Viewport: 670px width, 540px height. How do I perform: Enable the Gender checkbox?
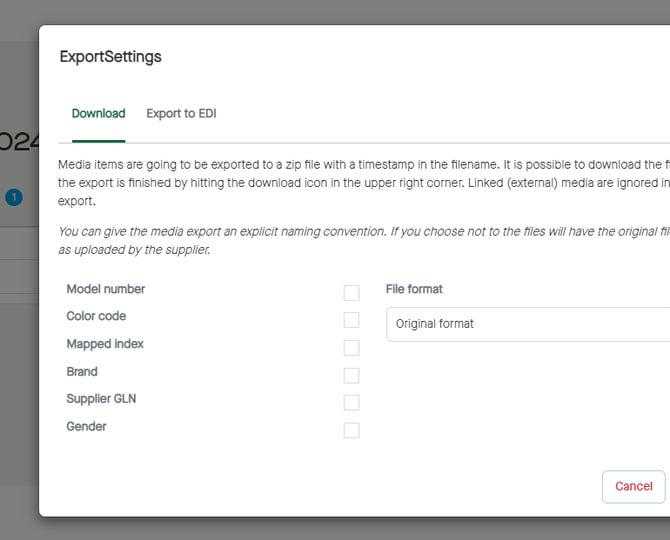(x=351, y=430)
